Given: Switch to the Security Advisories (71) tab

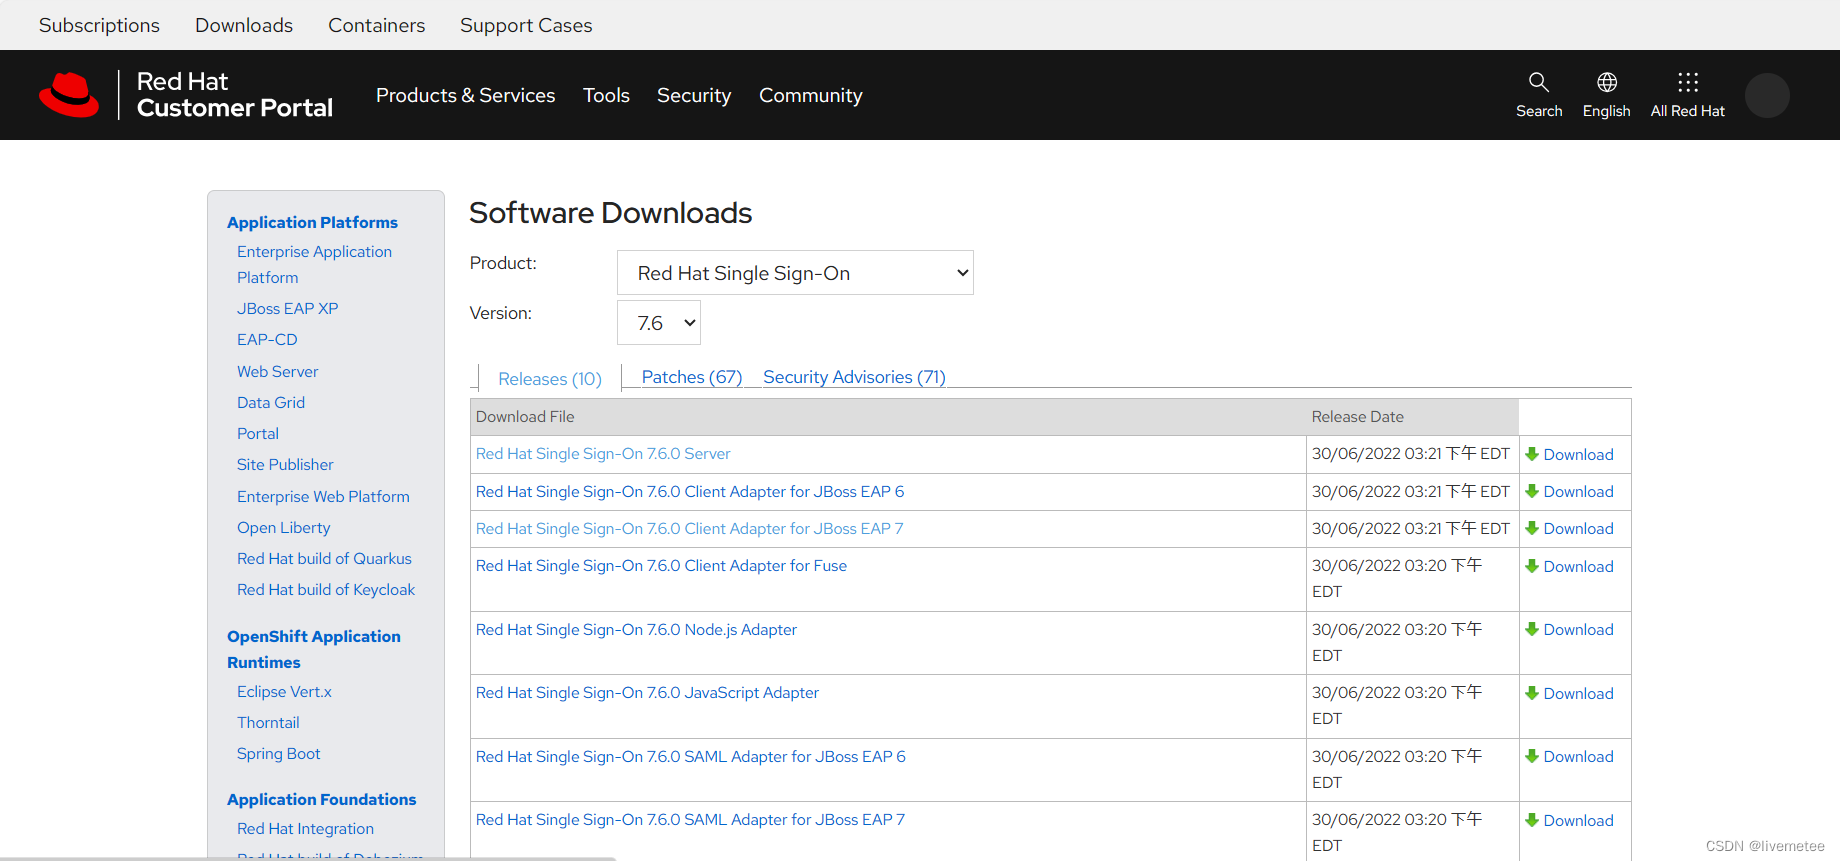Looking at the screenshot, I should click(854, 377).
